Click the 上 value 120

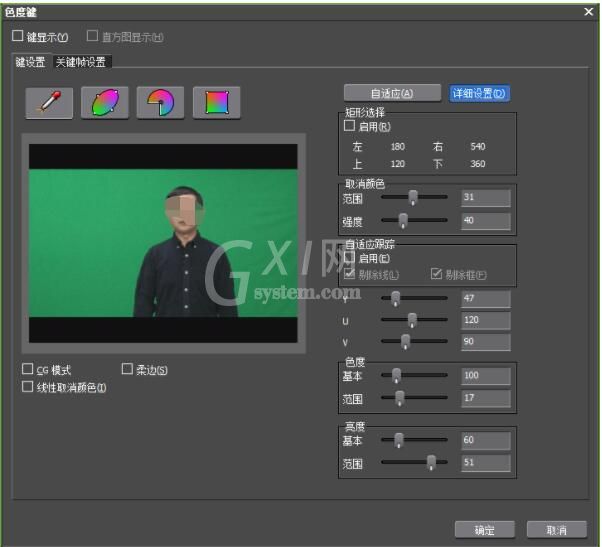pyautogui.click(x=398, y=164)
